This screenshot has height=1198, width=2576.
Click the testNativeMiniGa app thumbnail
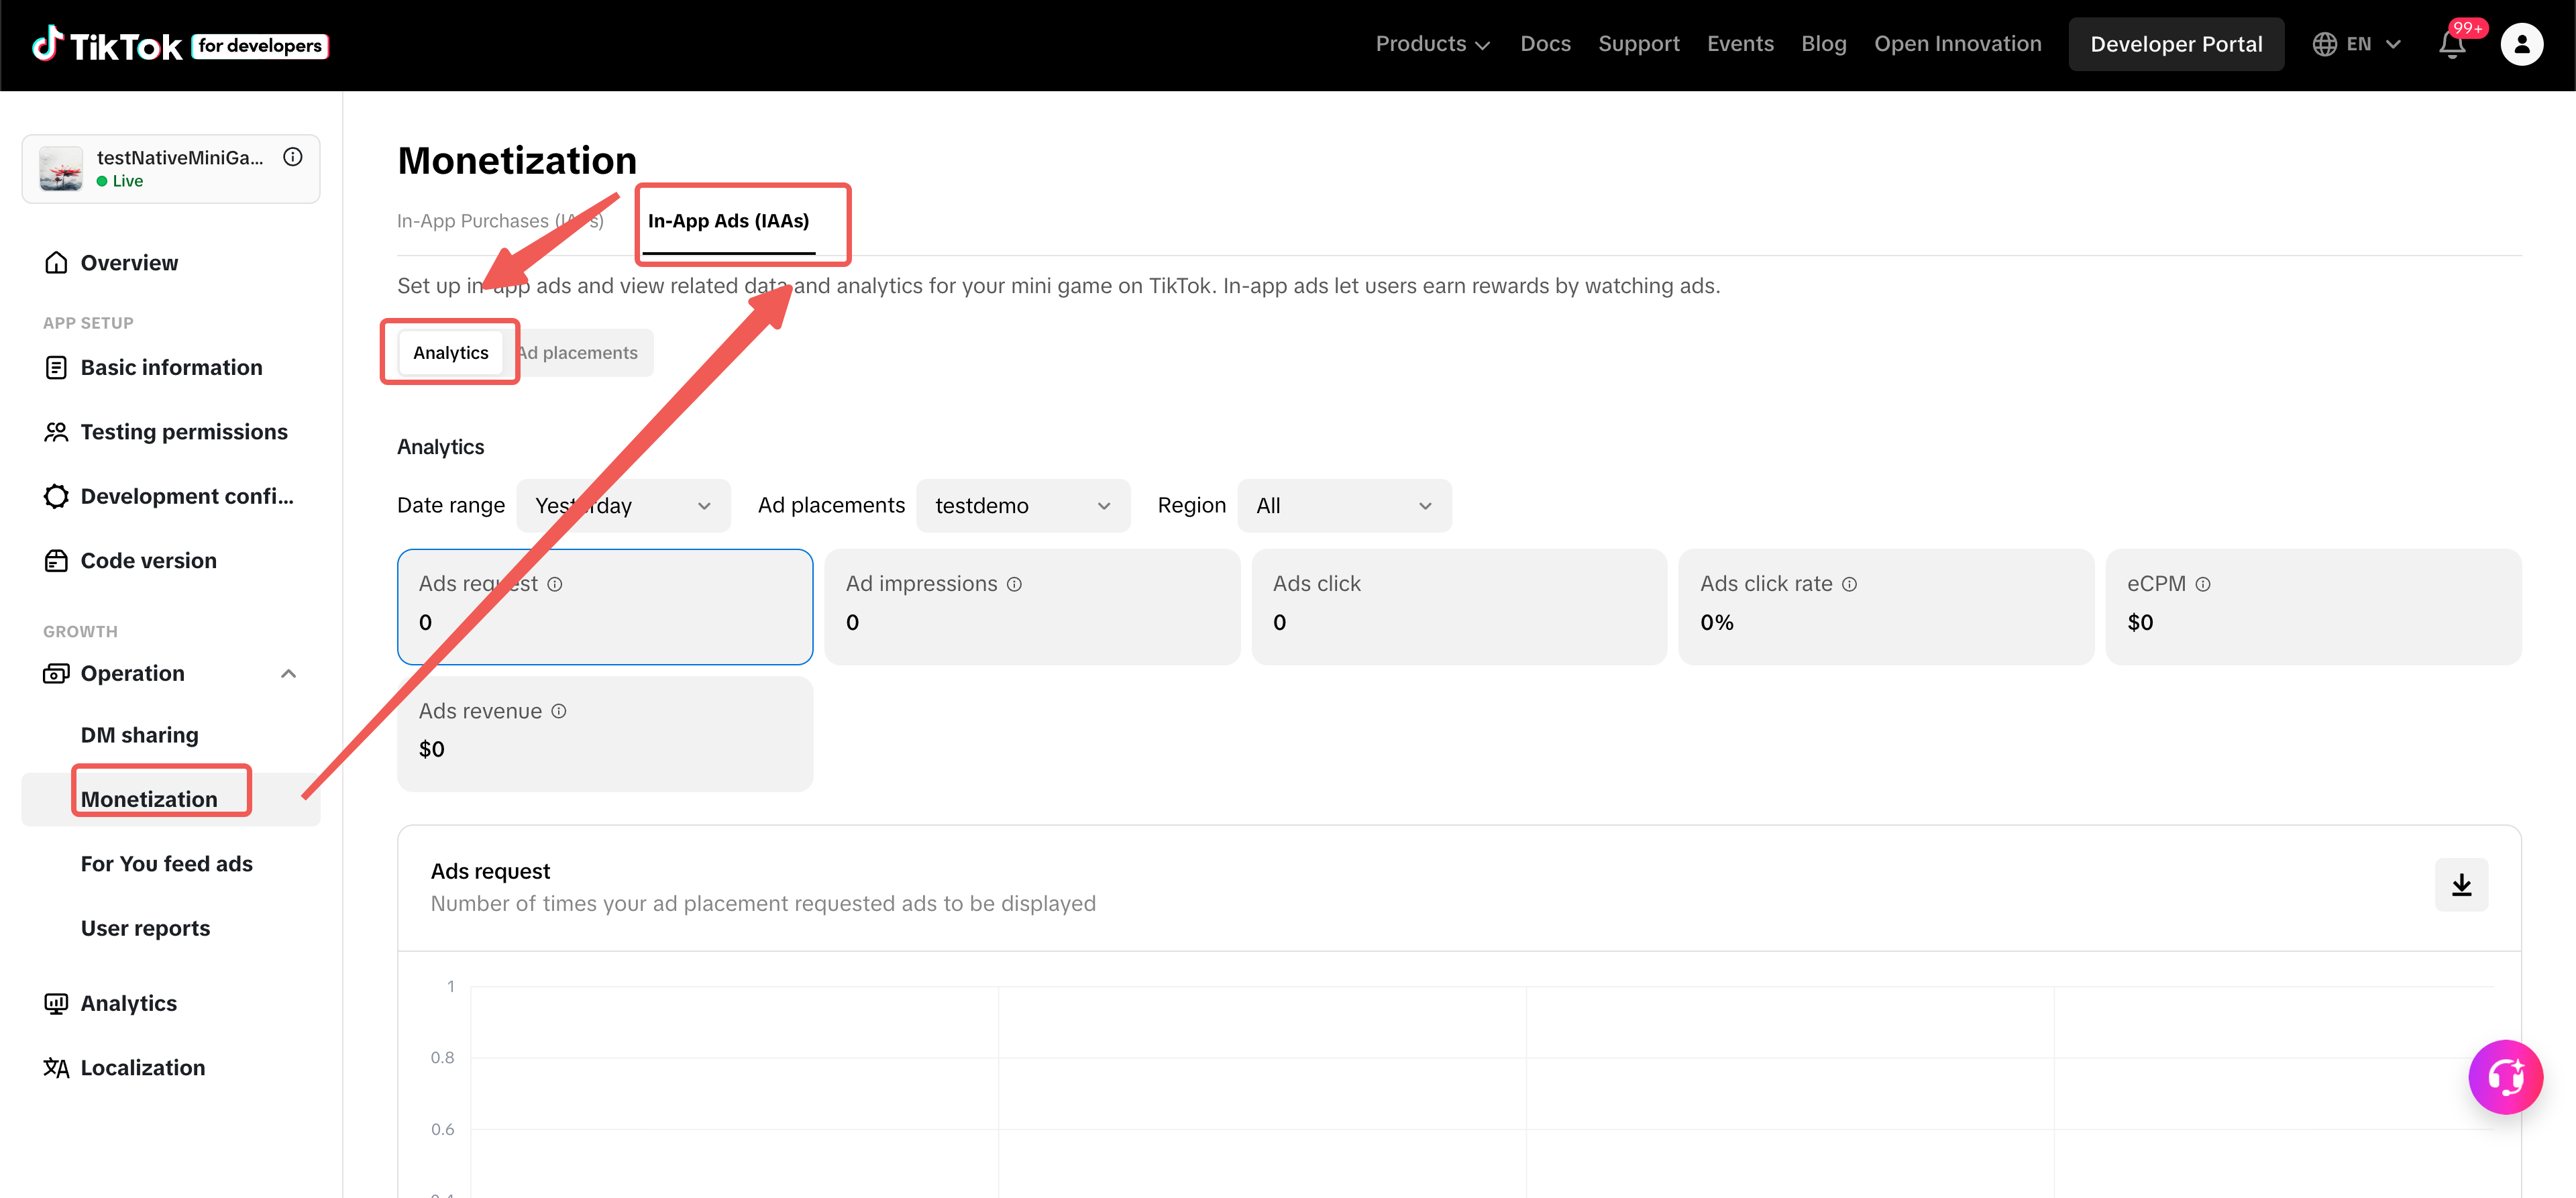(x=61, y=169)
